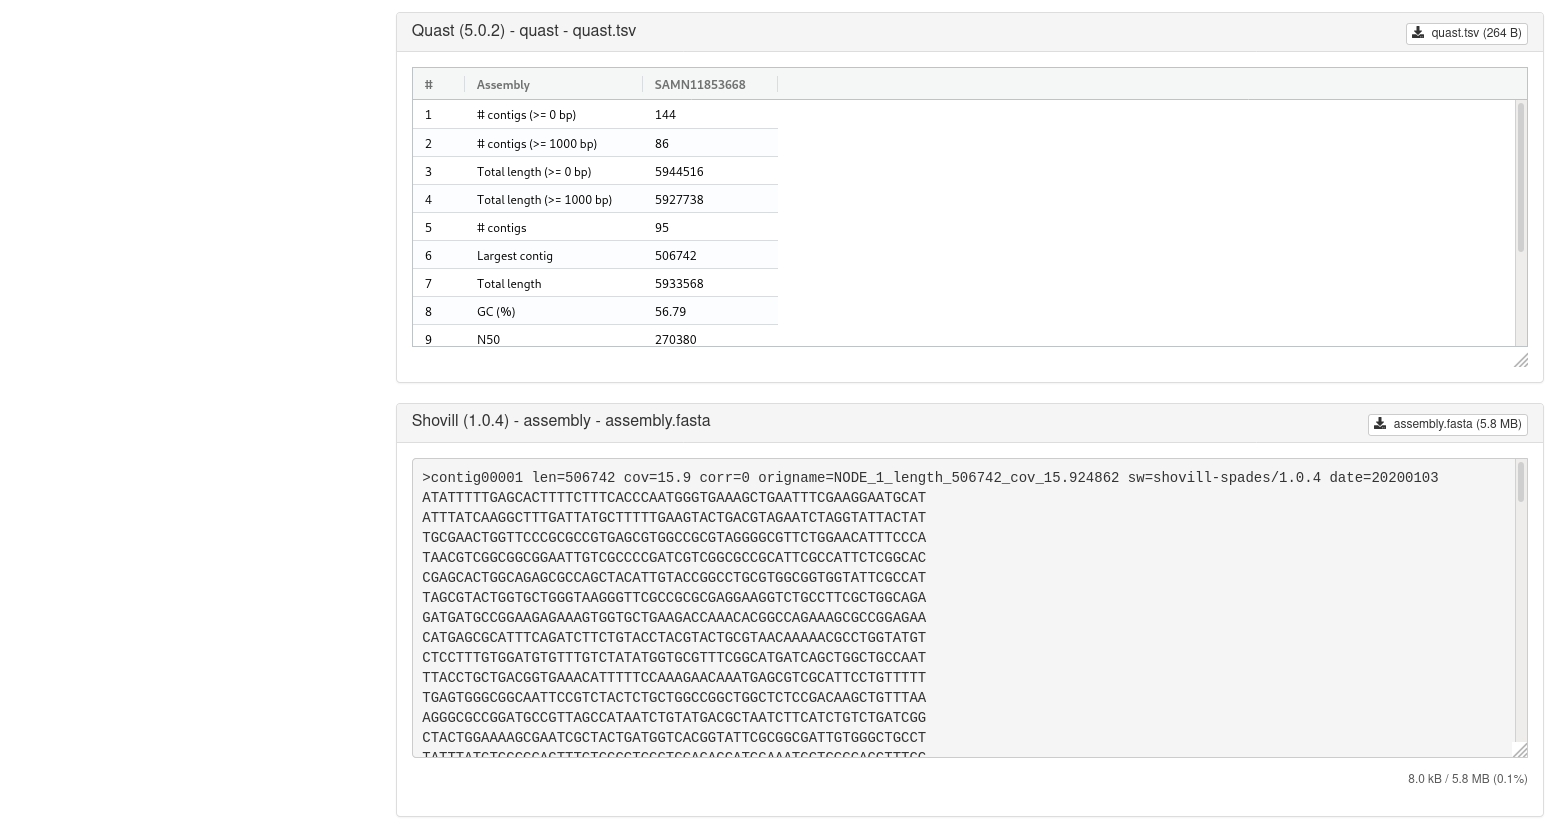Click the 'GC (%)' row label
Screen dimensions: 1552x827
pyautogui.click(x=496, y=311)
